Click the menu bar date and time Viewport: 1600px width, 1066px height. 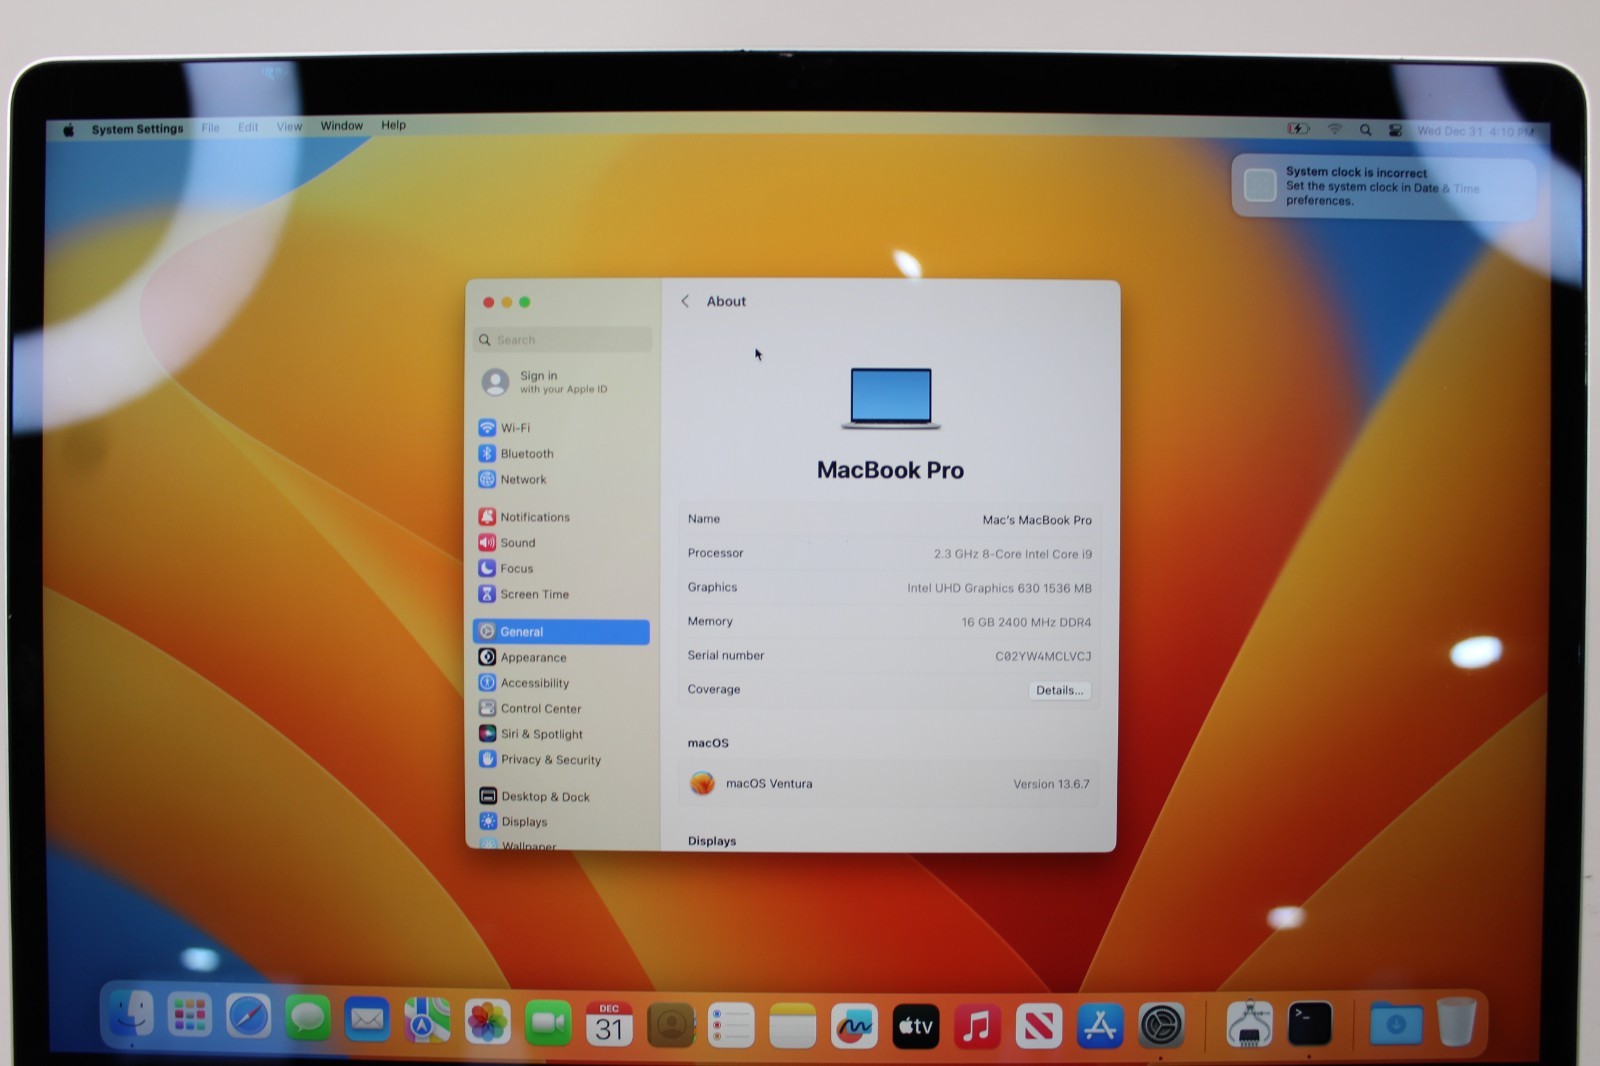pyautogui.click(x=1475, y=131)
